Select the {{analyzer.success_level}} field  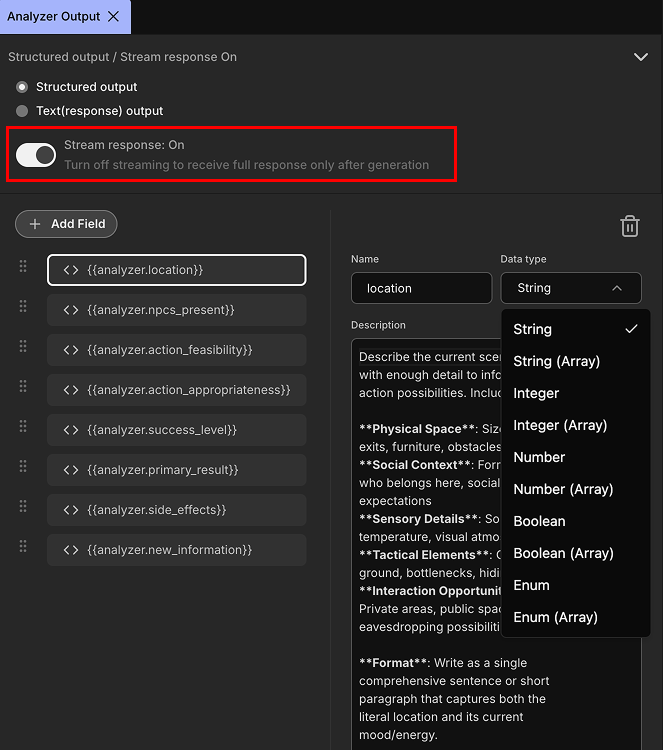click(177, 430)
